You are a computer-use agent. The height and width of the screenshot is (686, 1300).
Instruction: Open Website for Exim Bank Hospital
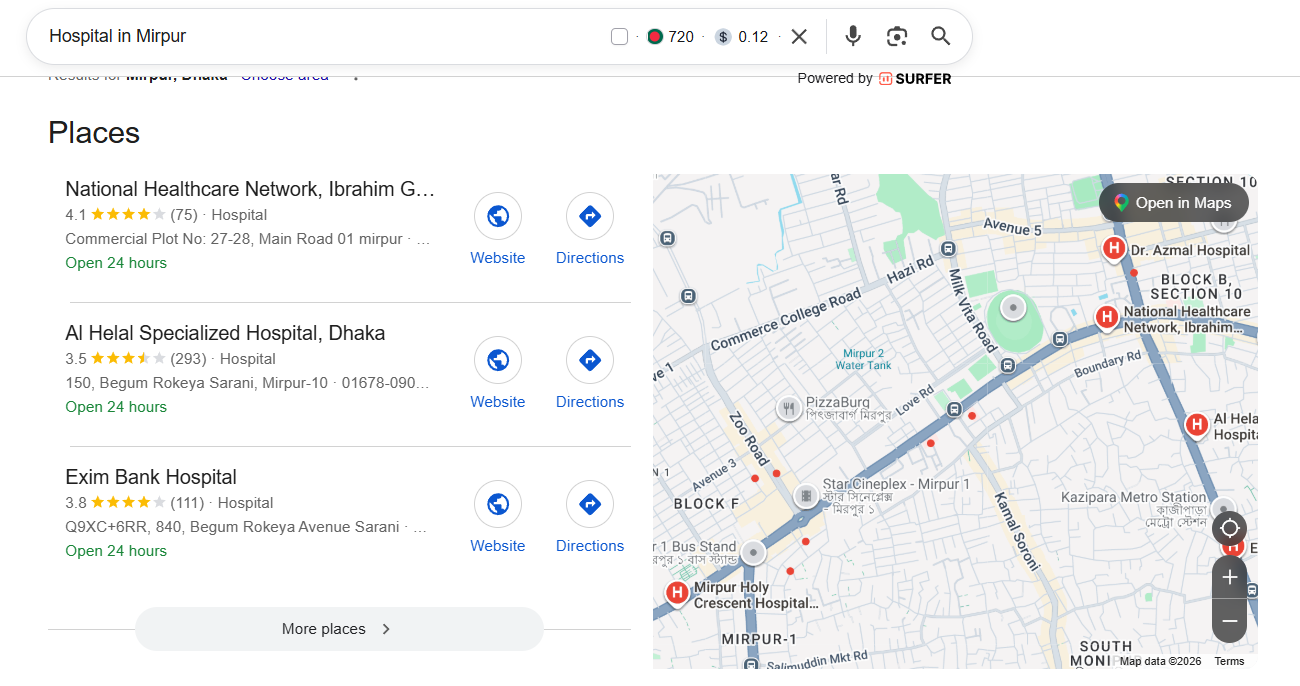point(497,504)
